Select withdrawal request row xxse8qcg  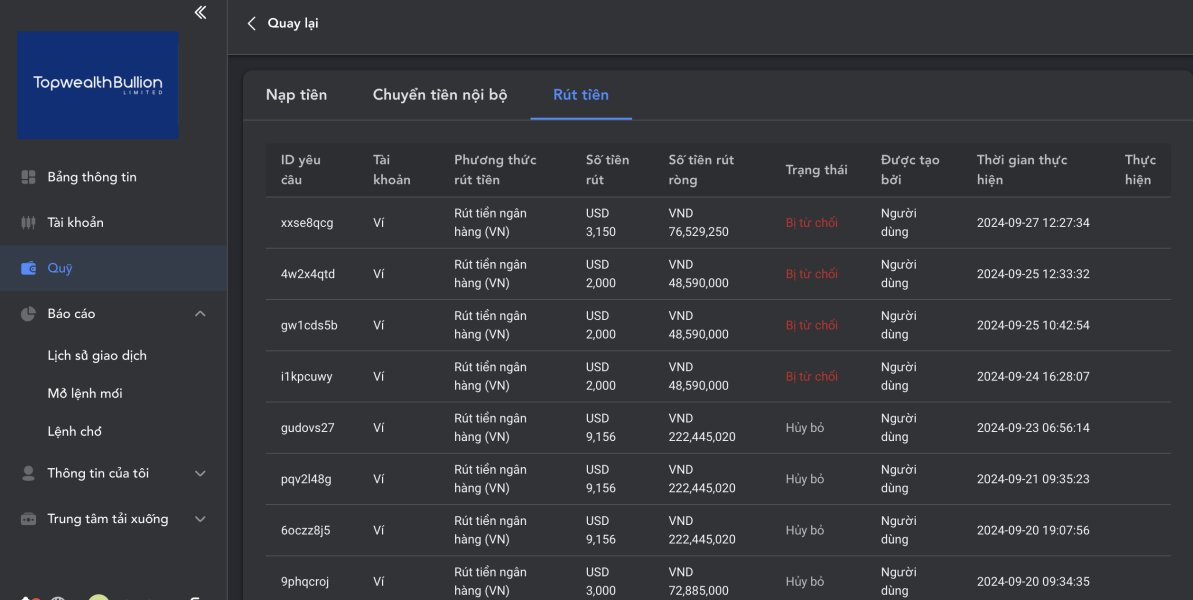pos(307,223)
